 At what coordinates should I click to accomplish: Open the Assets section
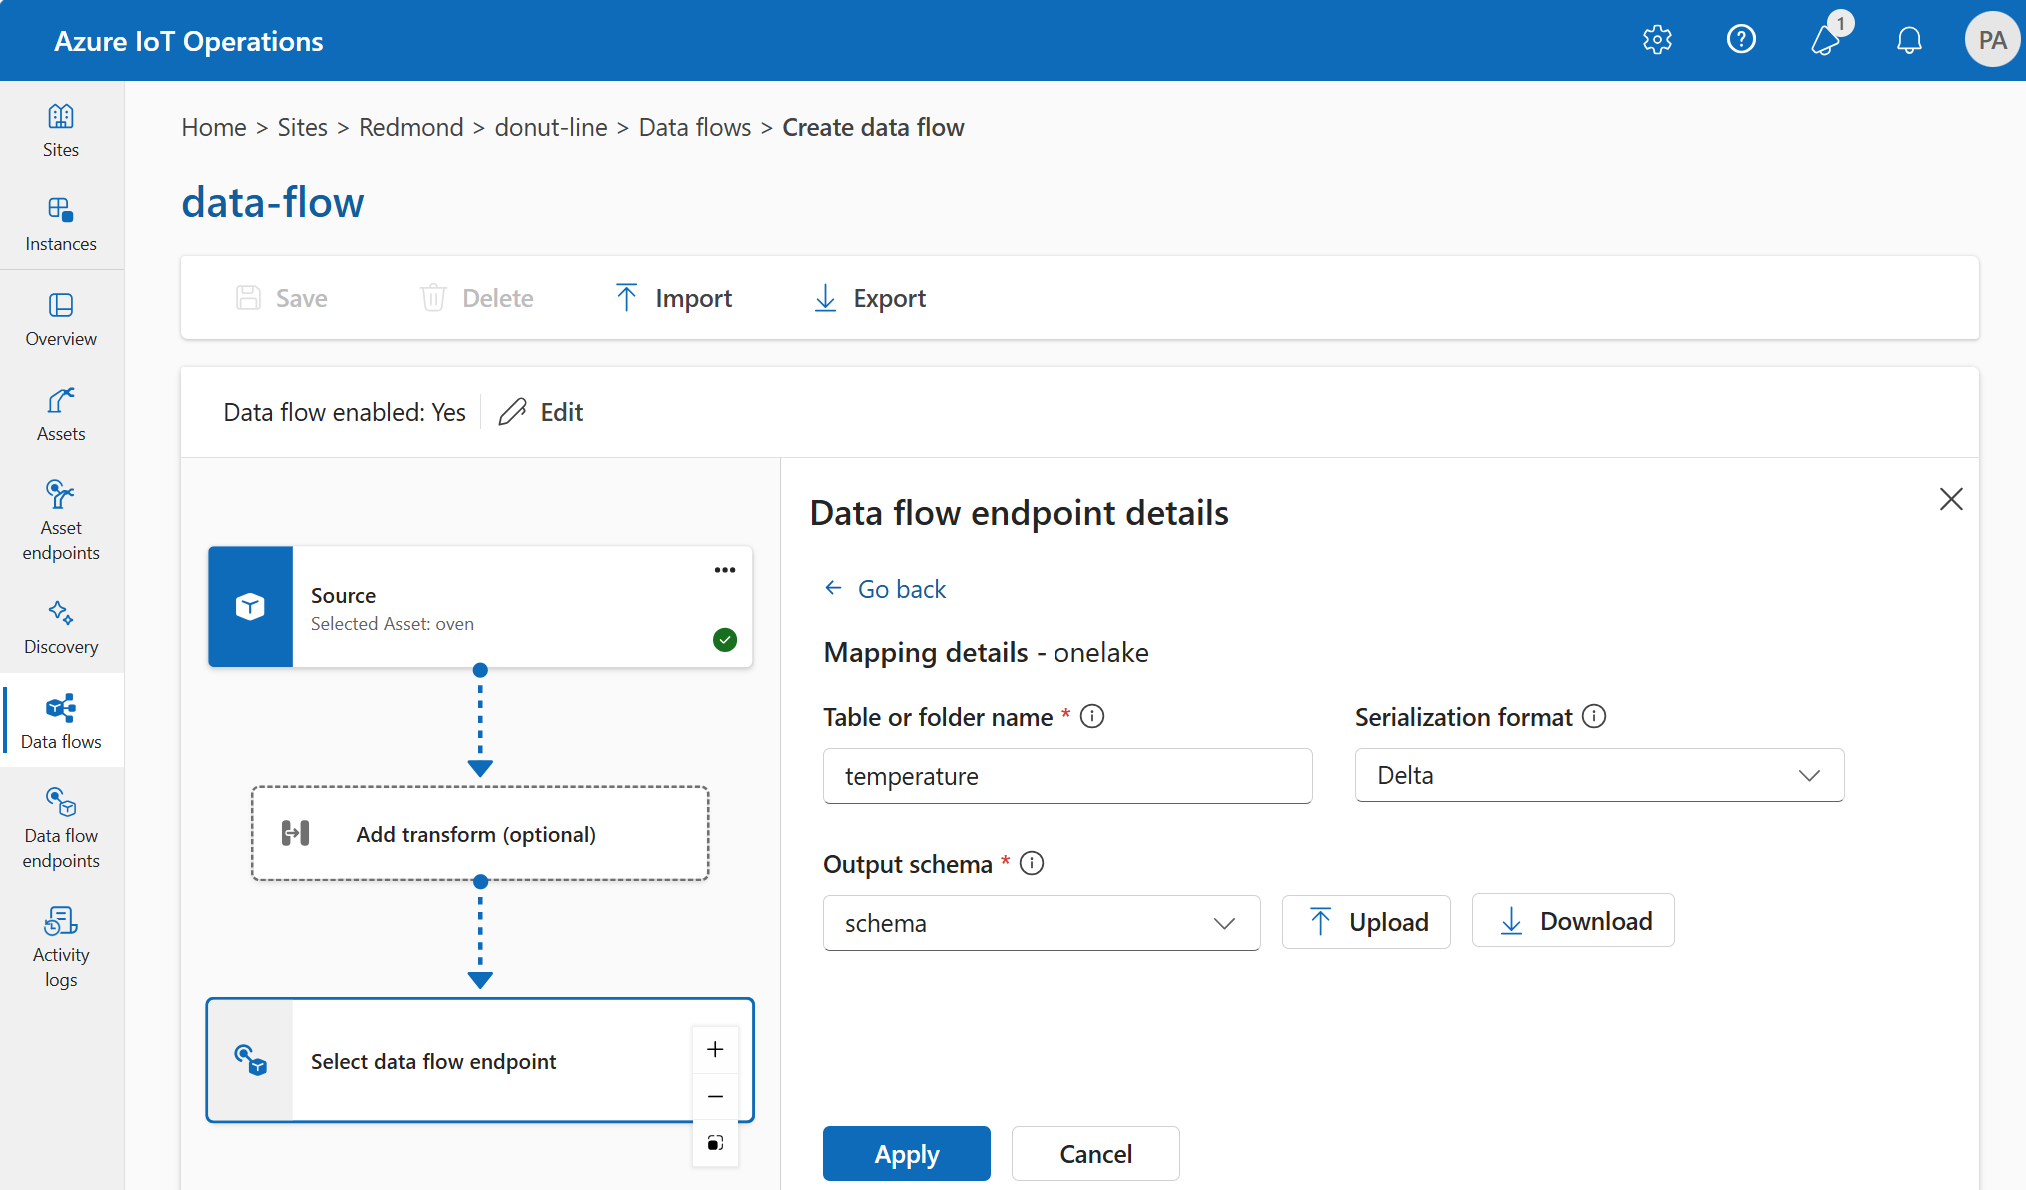(x=61, y=412)
